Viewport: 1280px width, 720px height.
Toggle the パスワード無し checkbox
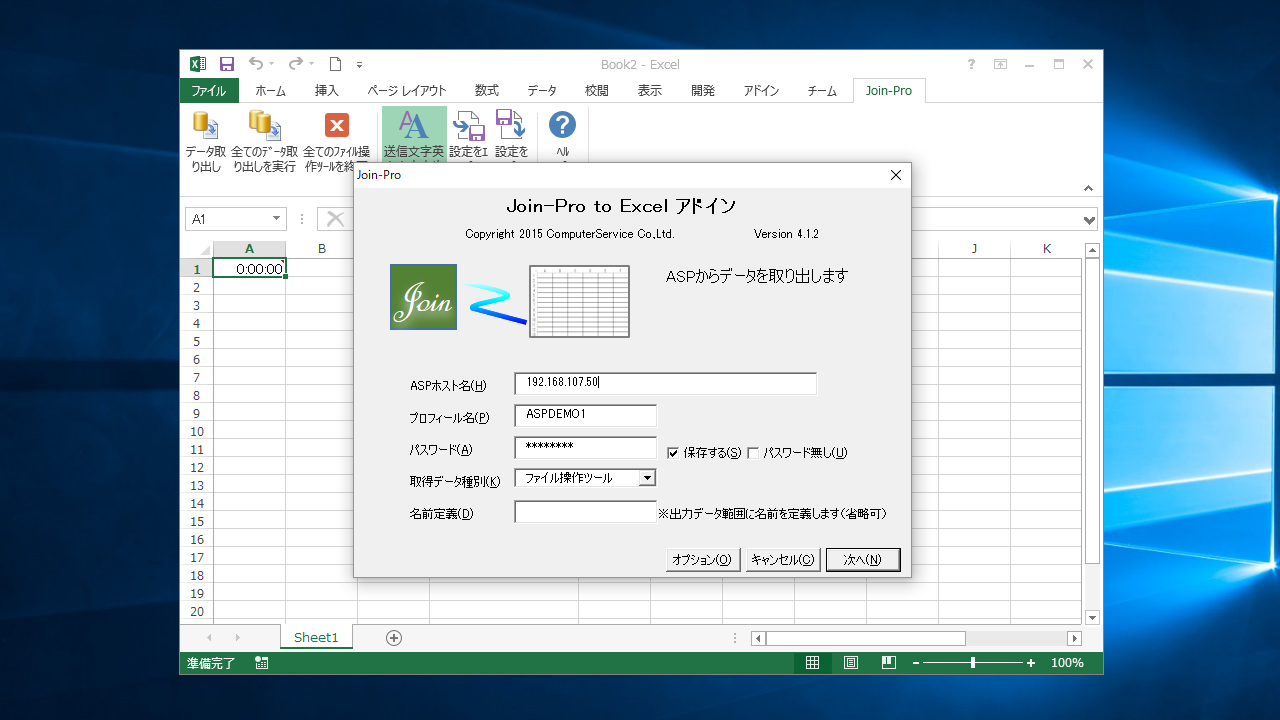[753, 452]
